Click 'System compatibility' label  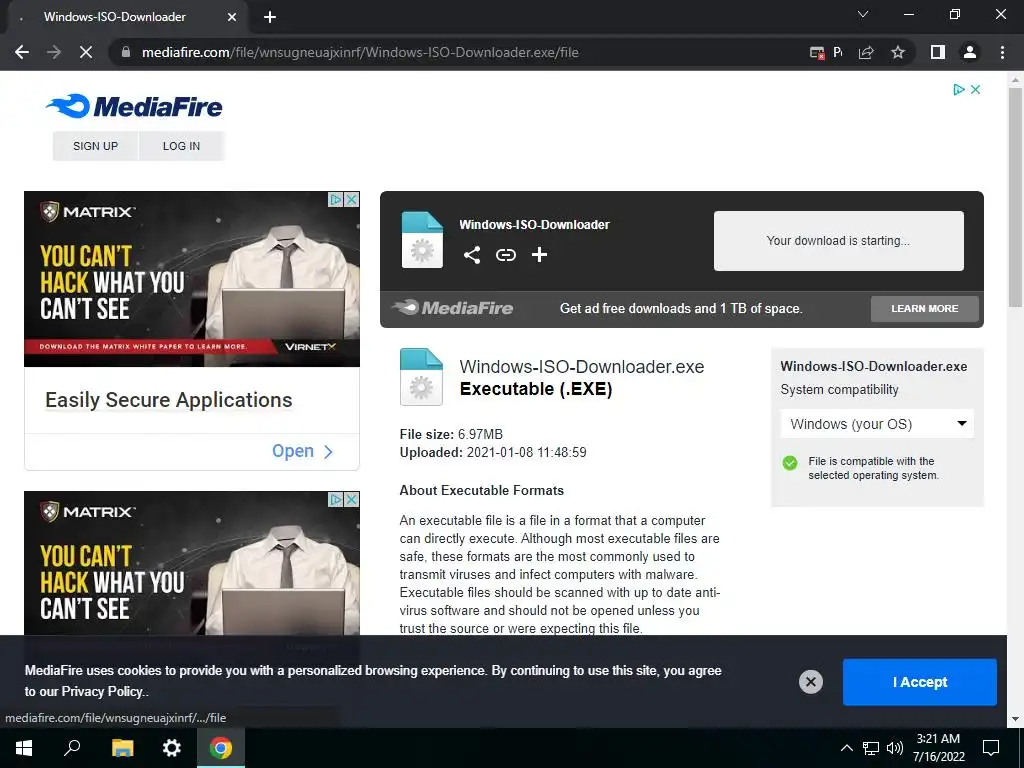coord(839,390)
